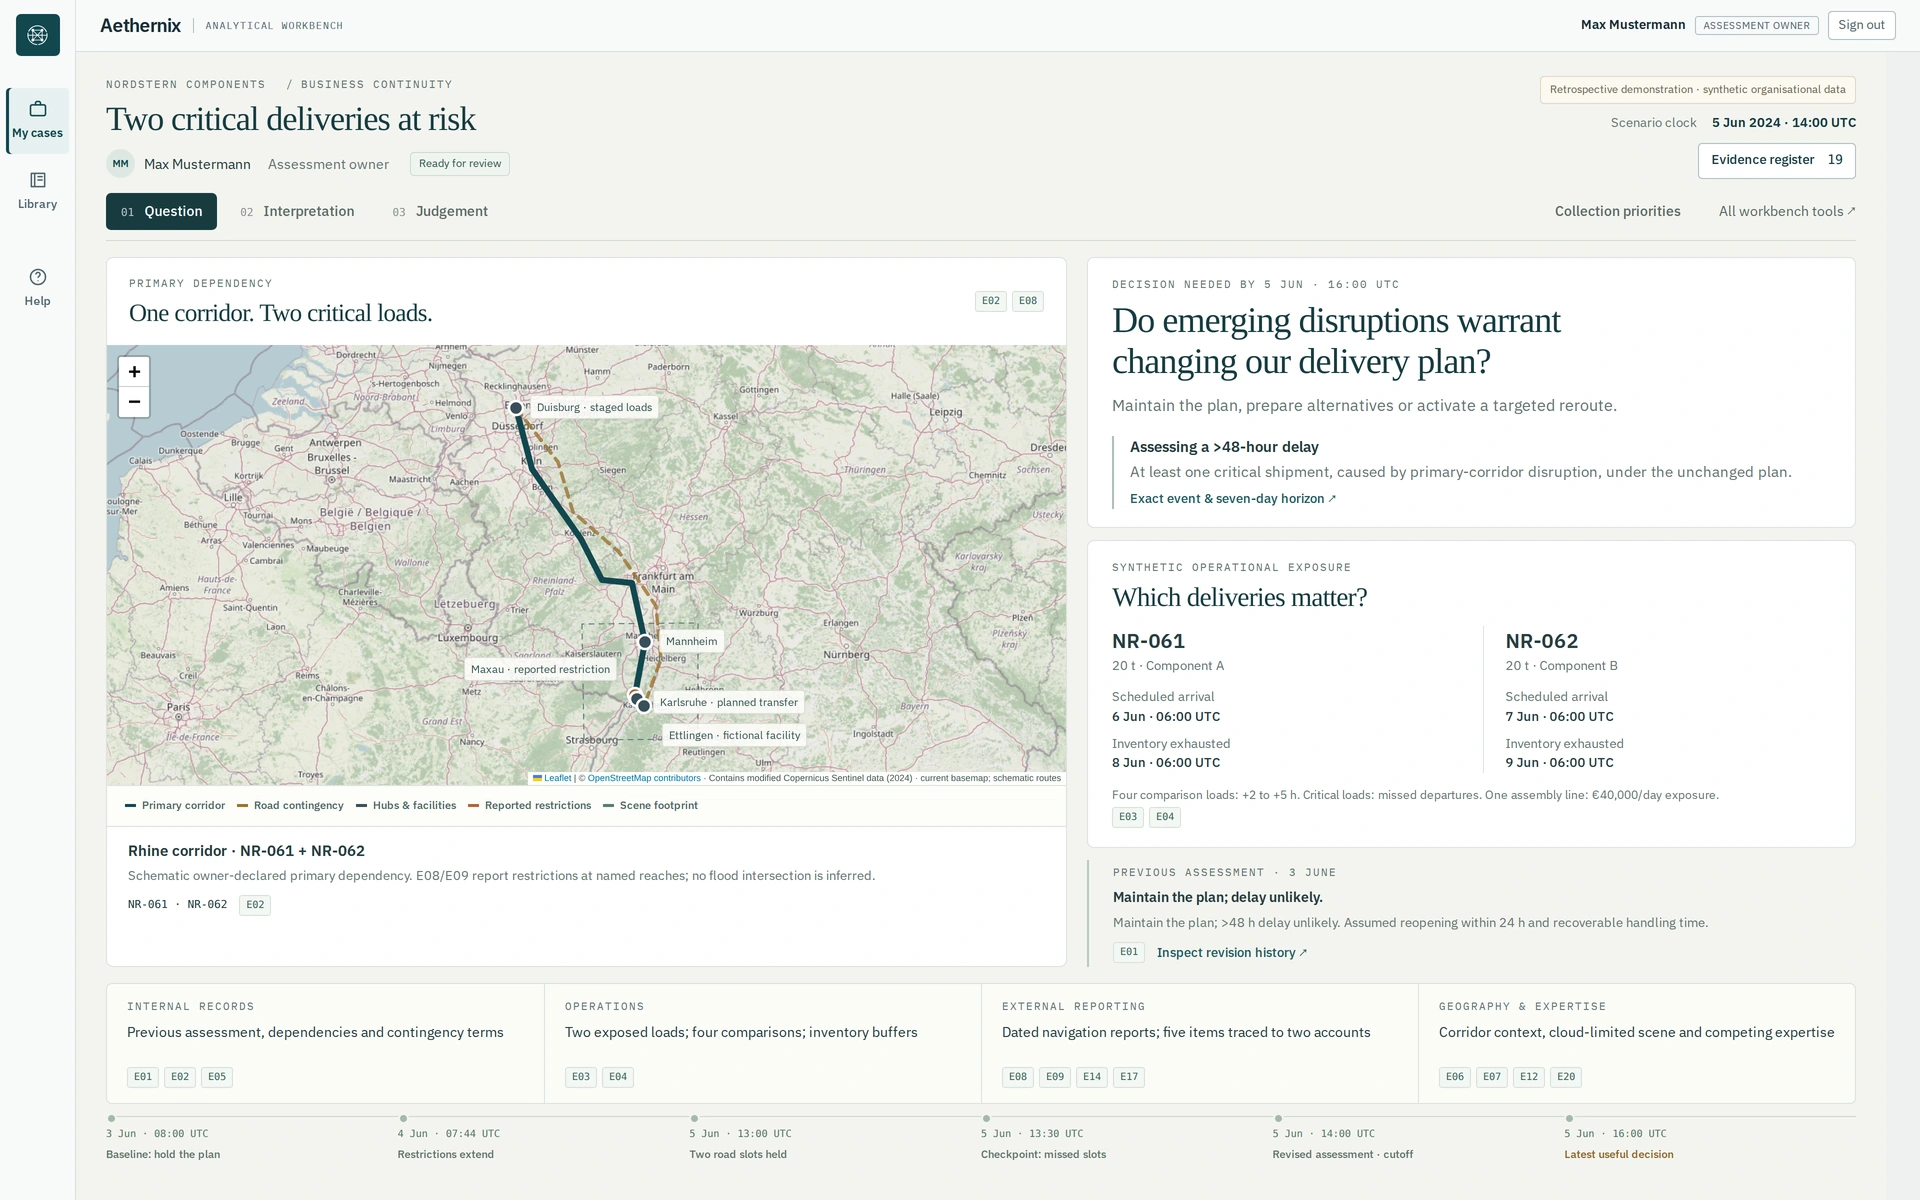Screen dimensions: 1920x1200
Task: Select the 5 Jun 13:00 UTC timeline marker
Action: [x=694, y=1119]
